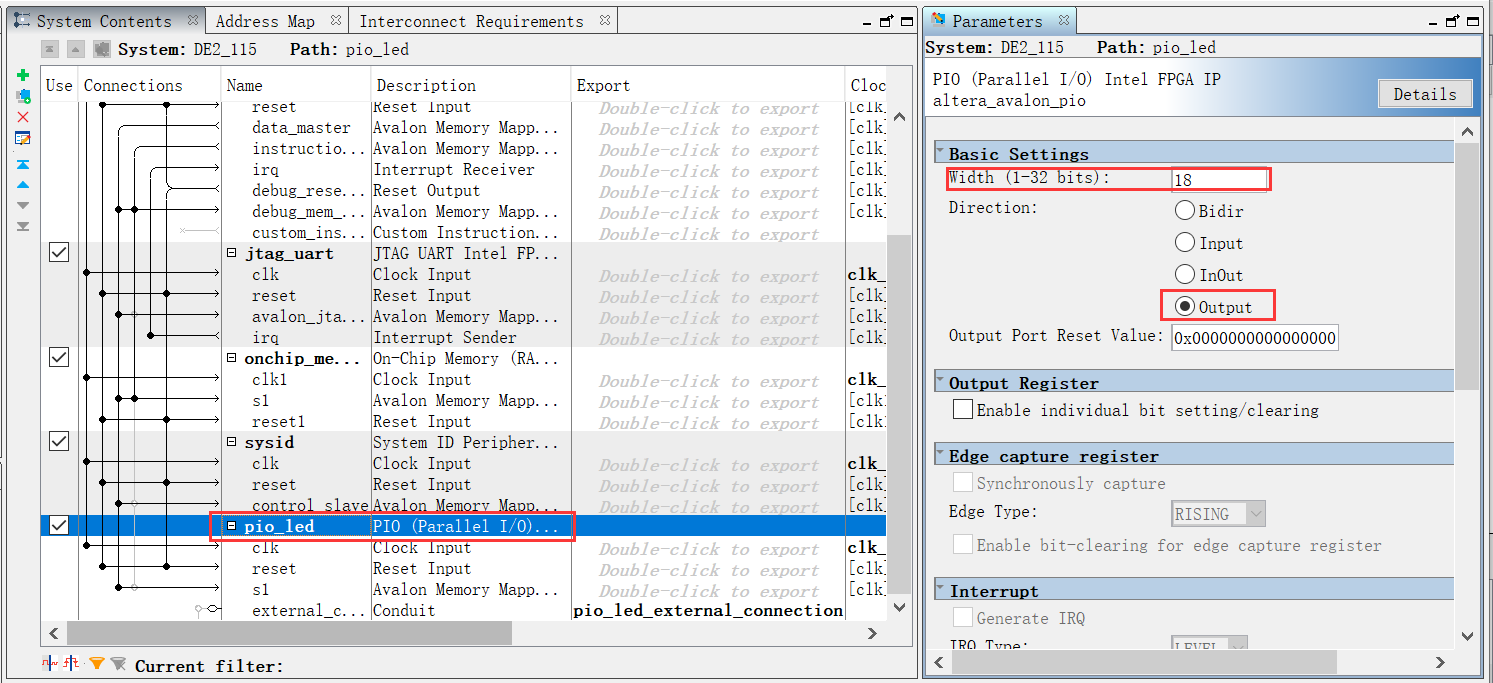This screenshot has width=1493, height=683.
Task: Collapse the pio_led tree node
Action: click(x=232, y=526)
